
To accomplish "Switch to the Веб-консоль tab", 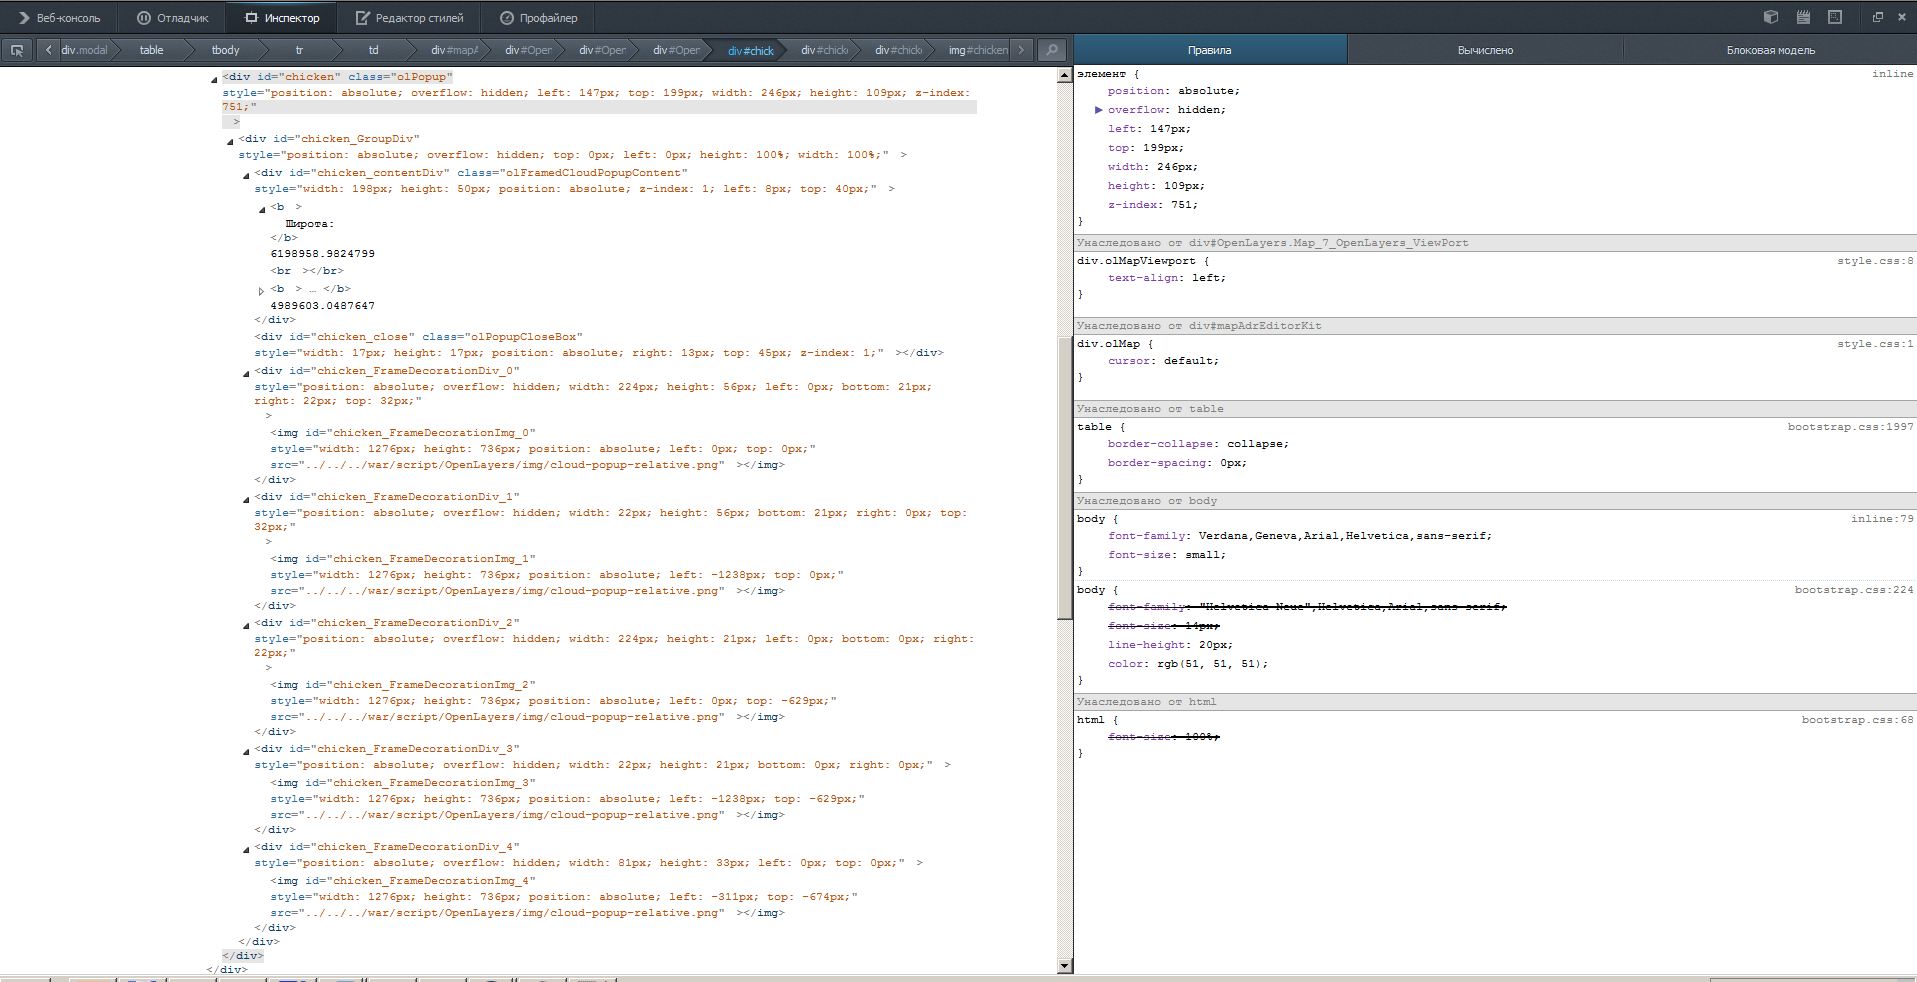I will pyautogui.click(x=59, y=18).
